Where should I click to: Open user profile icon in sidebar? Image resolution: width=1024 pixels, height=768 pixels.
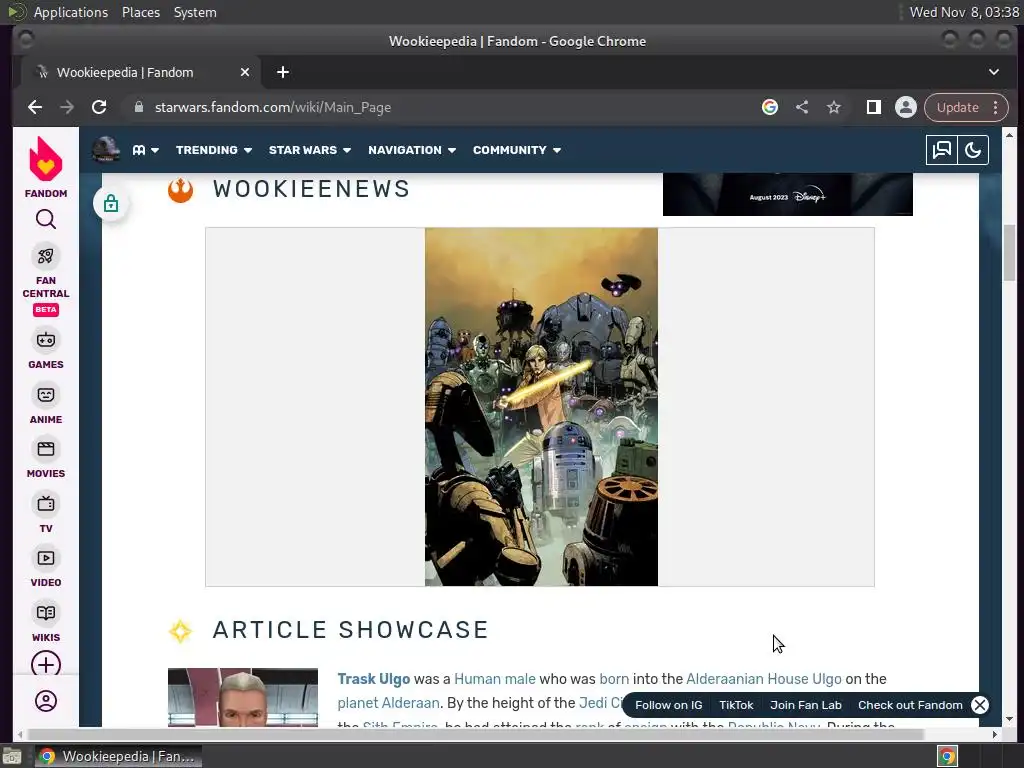point(46,701)
